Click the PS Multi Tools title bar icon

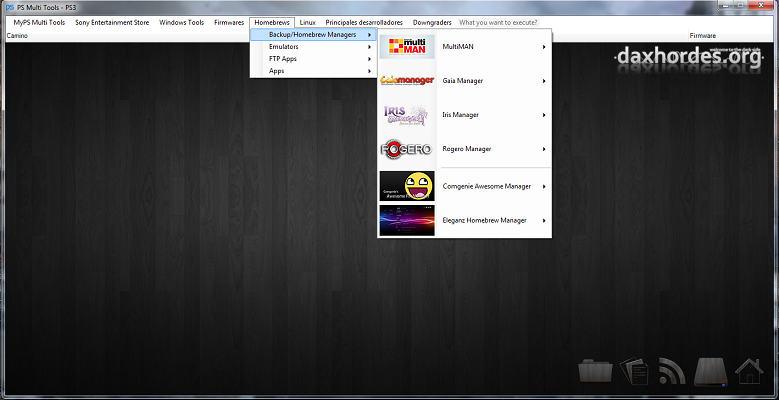(x=10, y=7)
